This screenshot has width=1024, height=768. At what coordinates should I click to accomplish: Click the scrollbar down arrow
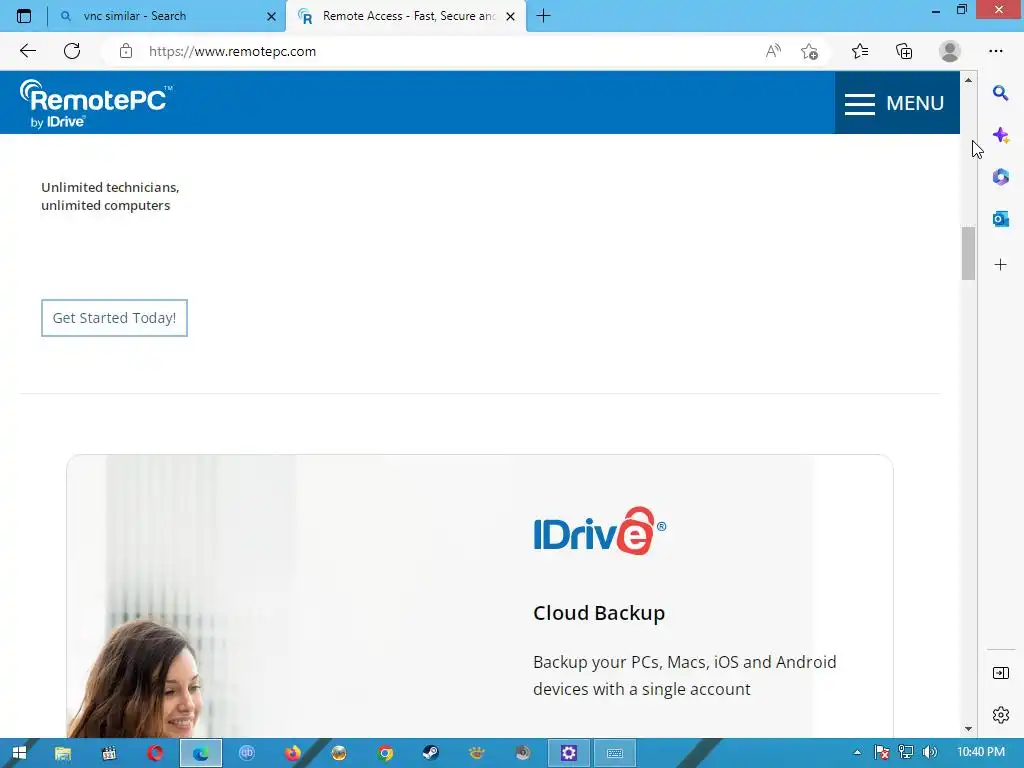click(968, 729)
